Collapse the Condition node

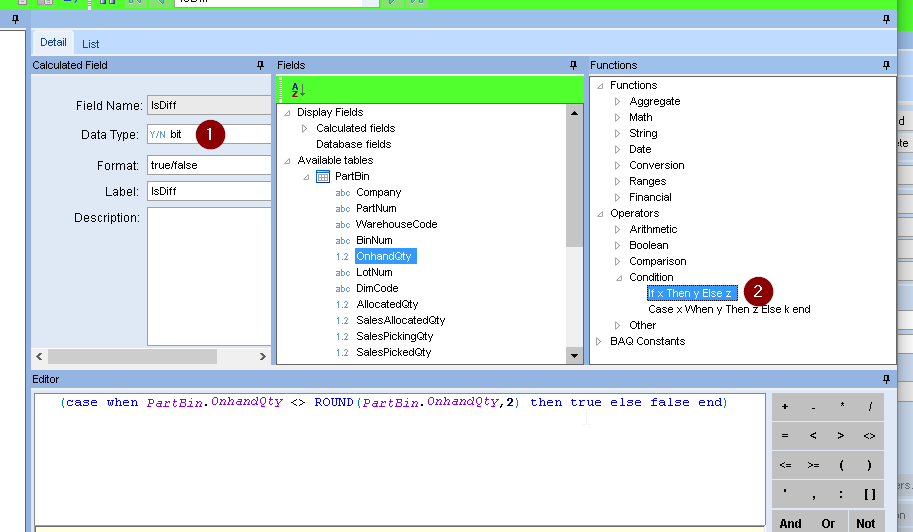coord(619,278)
